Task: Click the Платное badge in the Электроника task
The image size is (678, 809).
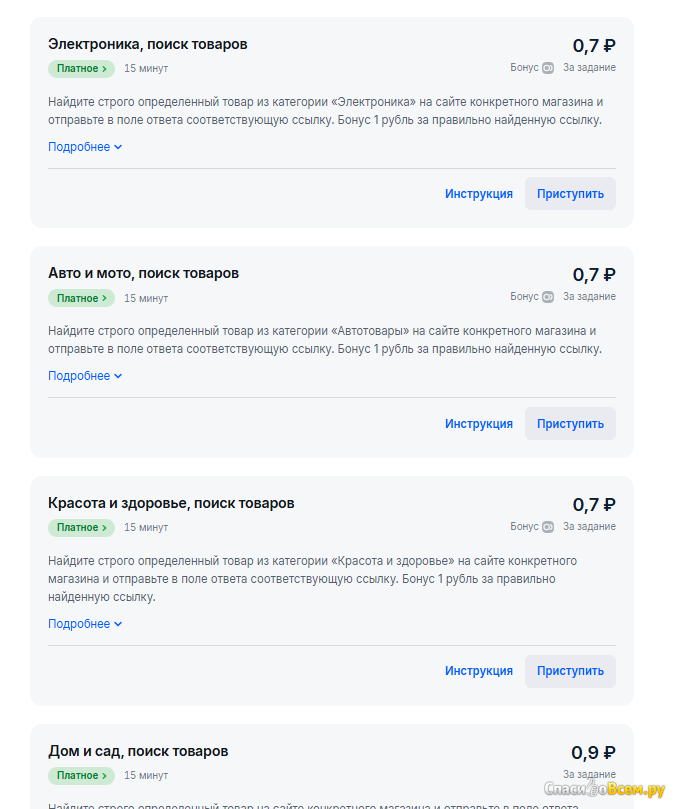Action: [82, 69]
